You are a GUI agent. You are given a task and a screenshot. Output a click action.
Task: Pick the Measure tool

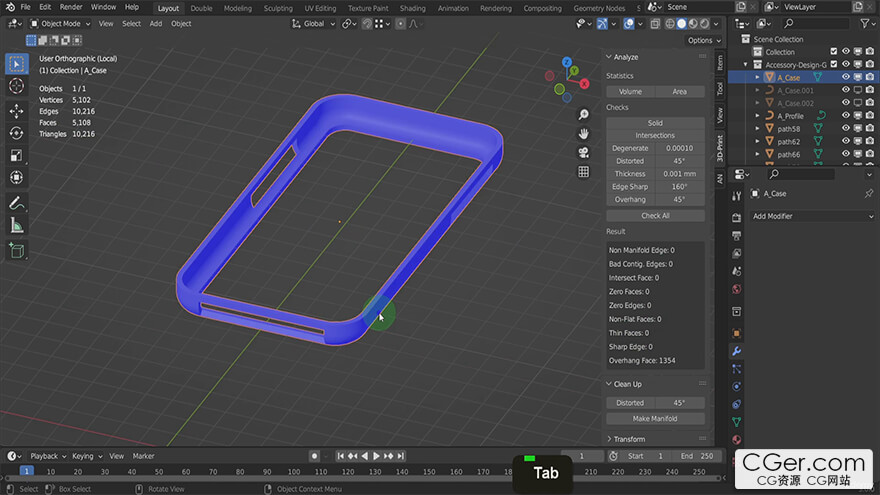coord(17,226)
